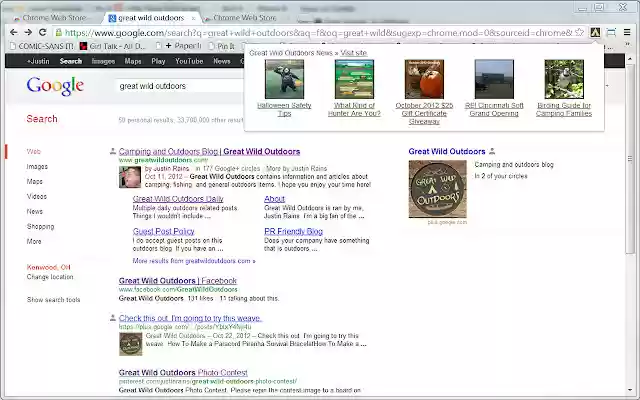Open Birding Guide for Camping Families link
The height and width of the screenshot is (400, 640).
pos(564,109)
